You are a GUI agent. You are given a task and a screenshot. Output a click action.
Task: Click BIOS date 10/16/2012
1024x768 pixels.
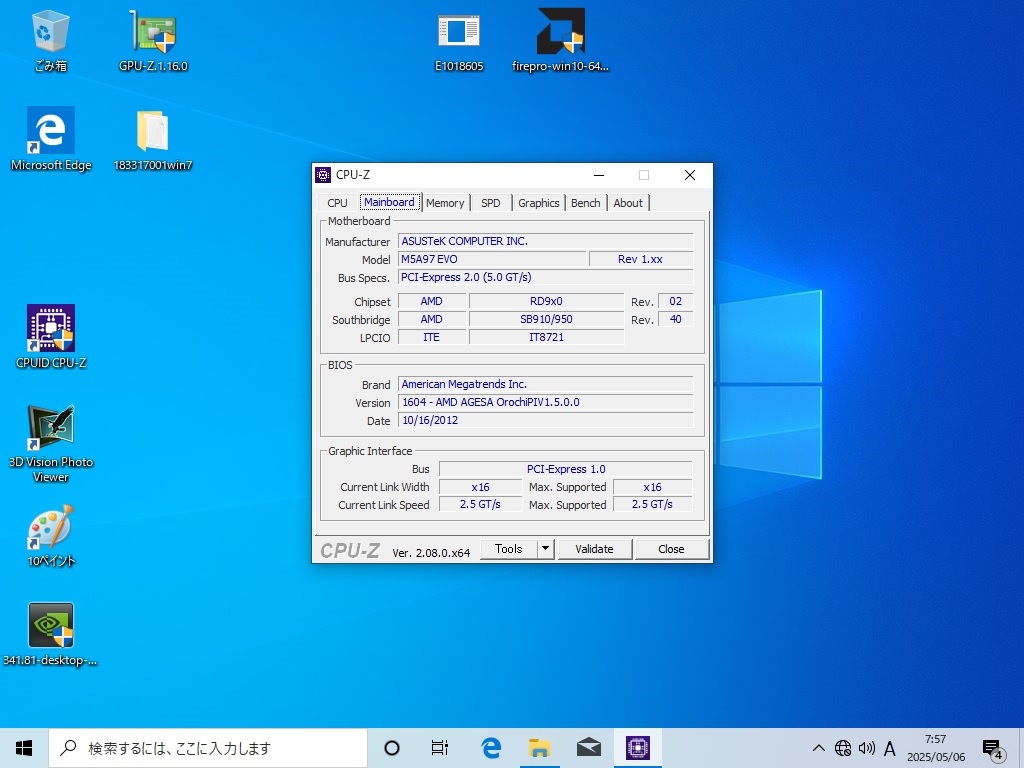[545, 421]
